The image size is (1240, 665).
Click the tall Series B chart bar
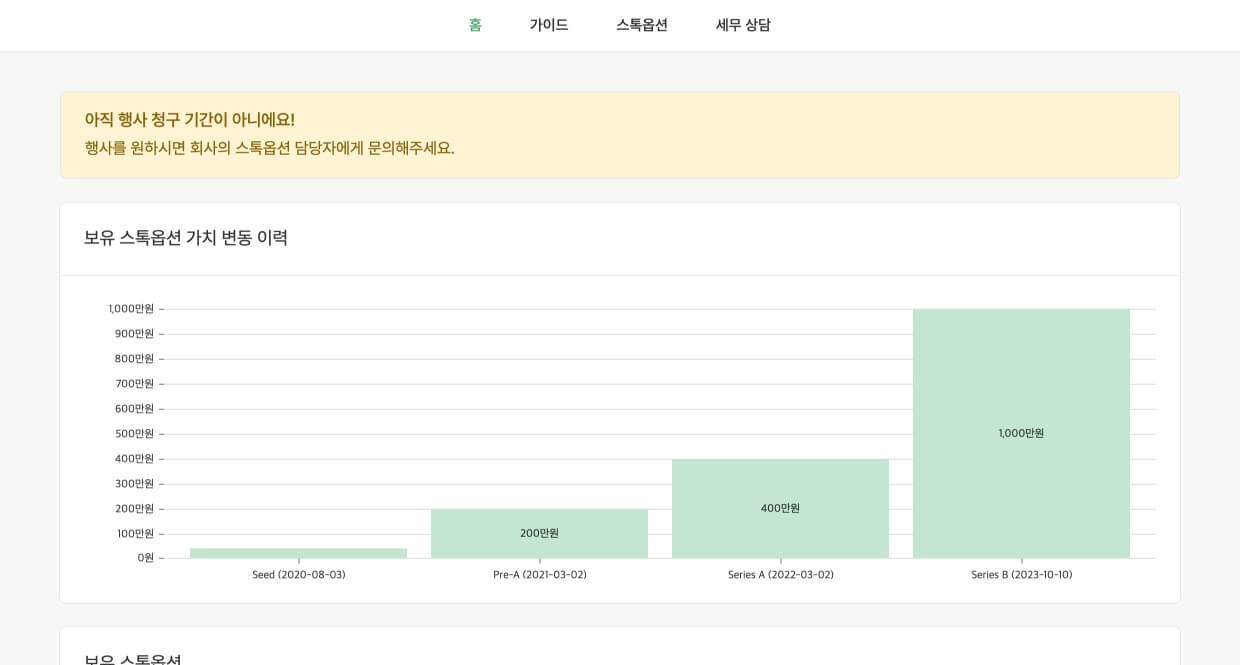1021,433
